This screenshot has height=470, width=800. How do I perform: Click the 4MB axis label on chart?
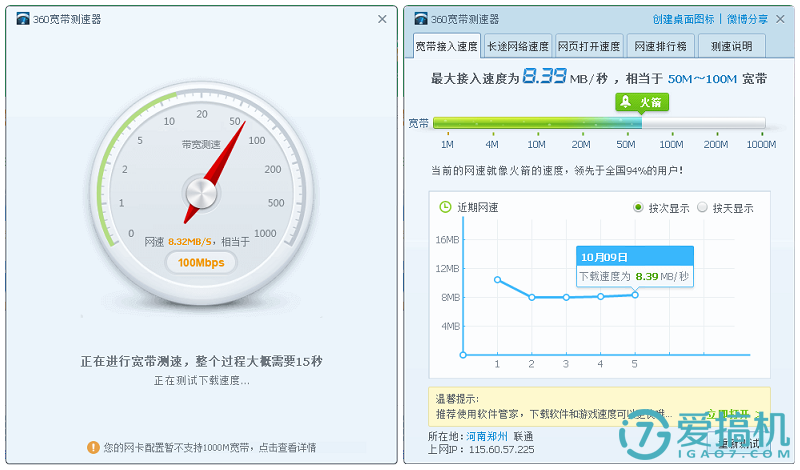coord(451,326)
